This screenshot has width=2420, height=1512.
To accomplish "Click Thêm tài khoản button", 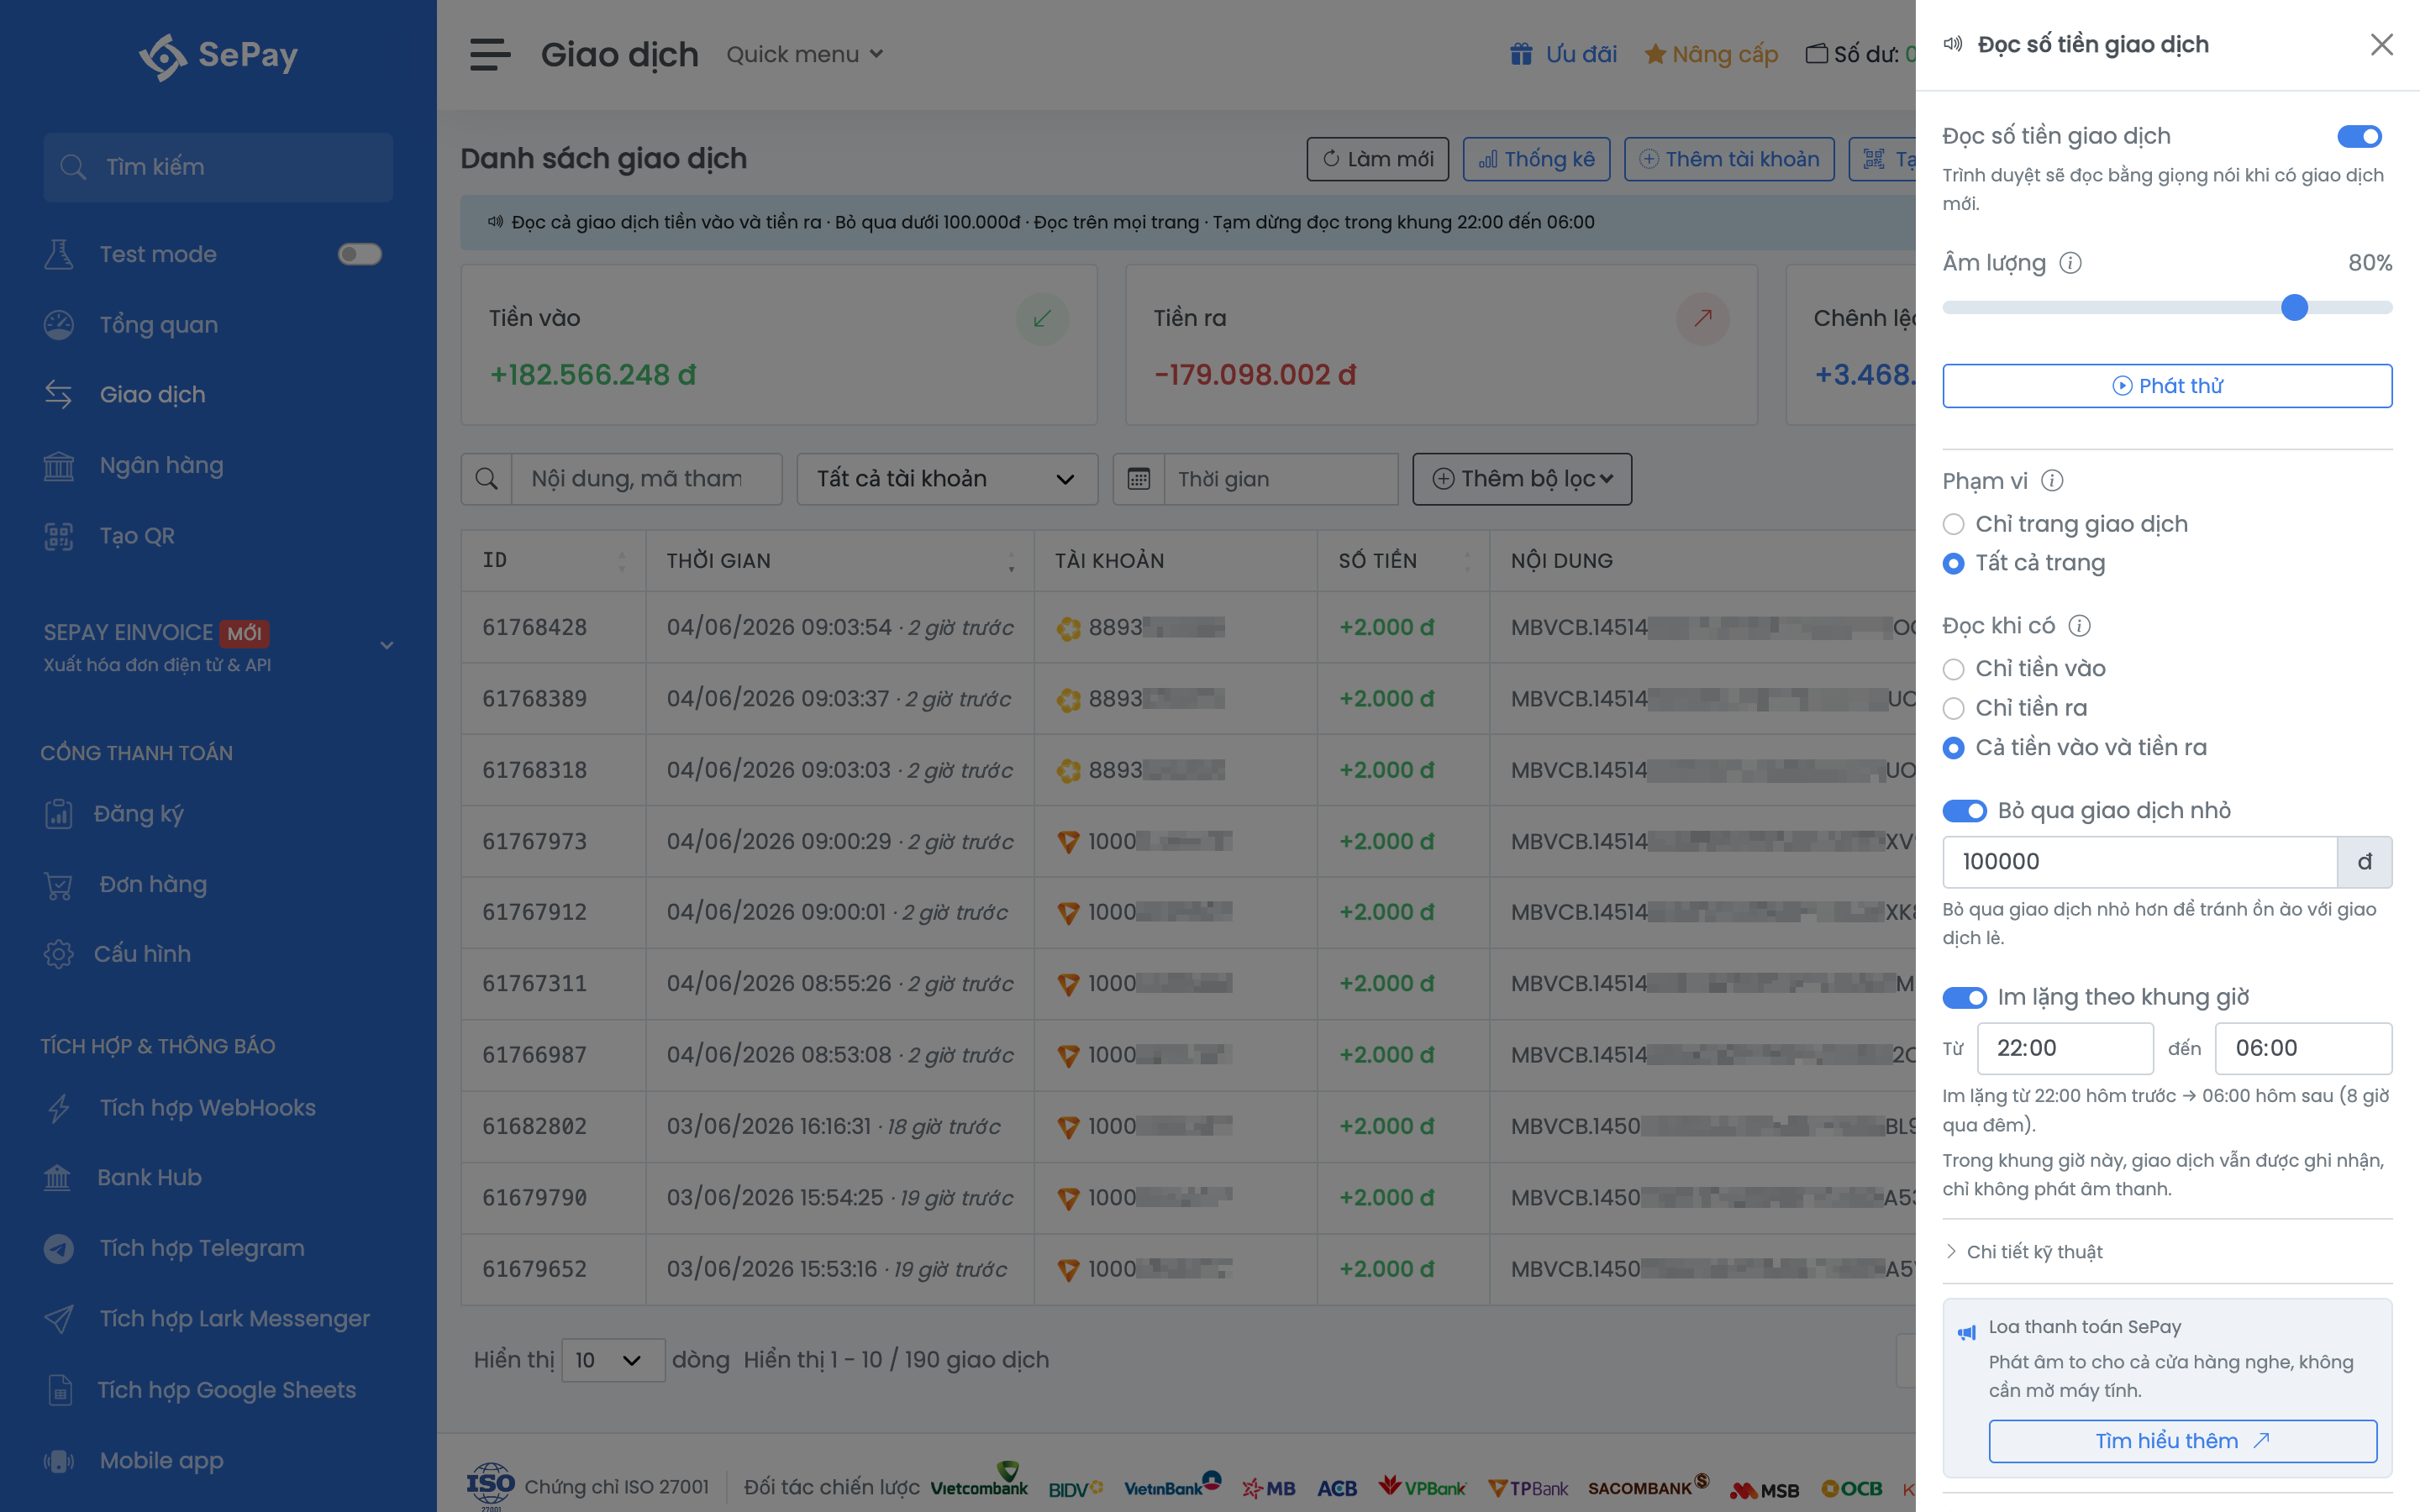I will (1729, 159).
